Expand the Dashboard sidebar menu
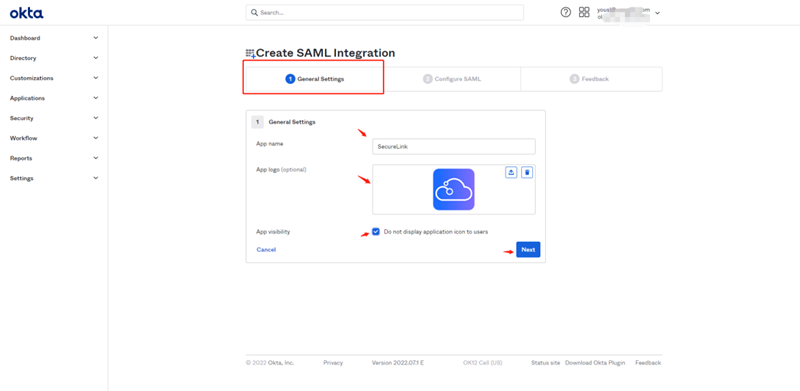This screenshot has width=800, height=391. coord(54,38)
